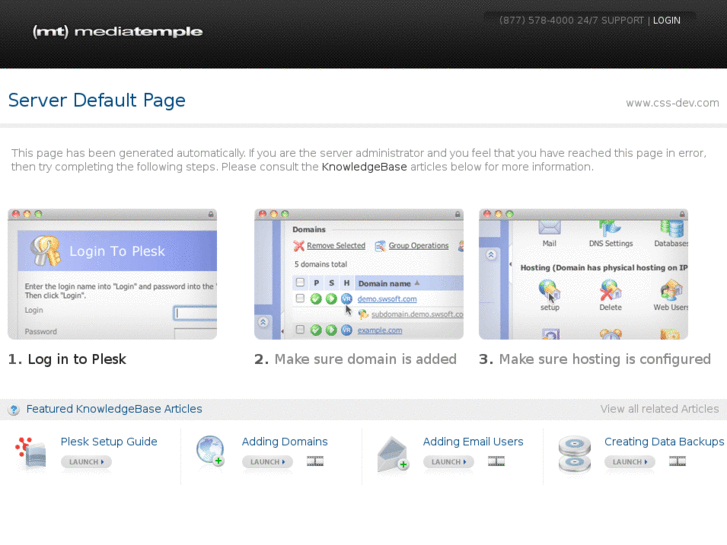Click the www.css-dev.com domain text
The image size is (727, 545).
click(672, 103)
